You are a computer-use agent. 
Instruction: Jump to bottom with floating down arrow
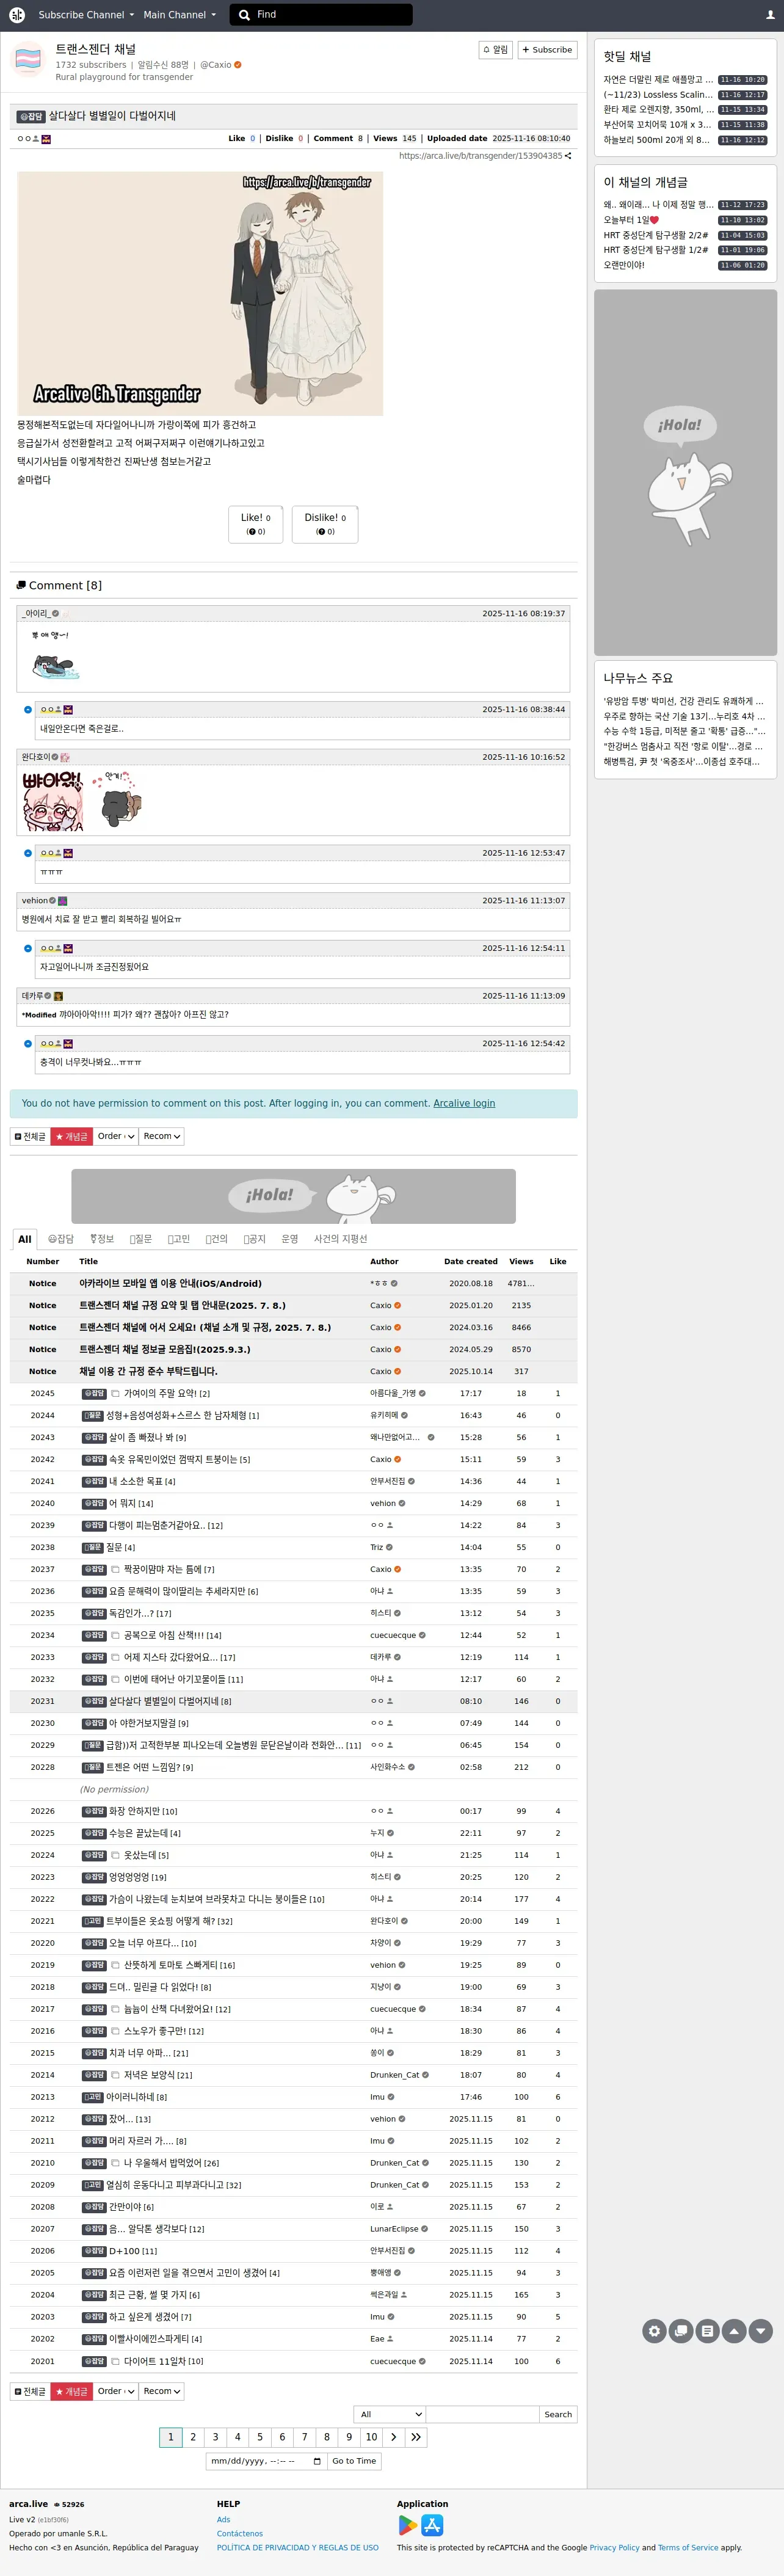pos(761,2330)
